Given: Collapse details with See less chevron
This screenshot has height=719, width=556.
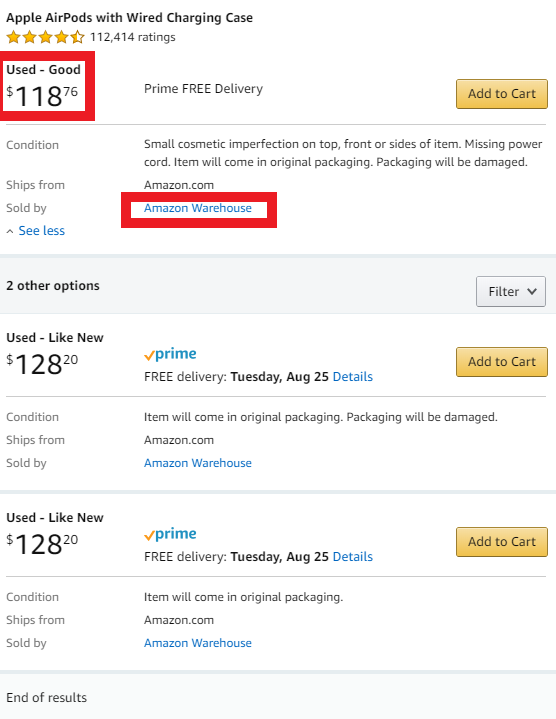Looking at the screenshot, I should point(36,231).
